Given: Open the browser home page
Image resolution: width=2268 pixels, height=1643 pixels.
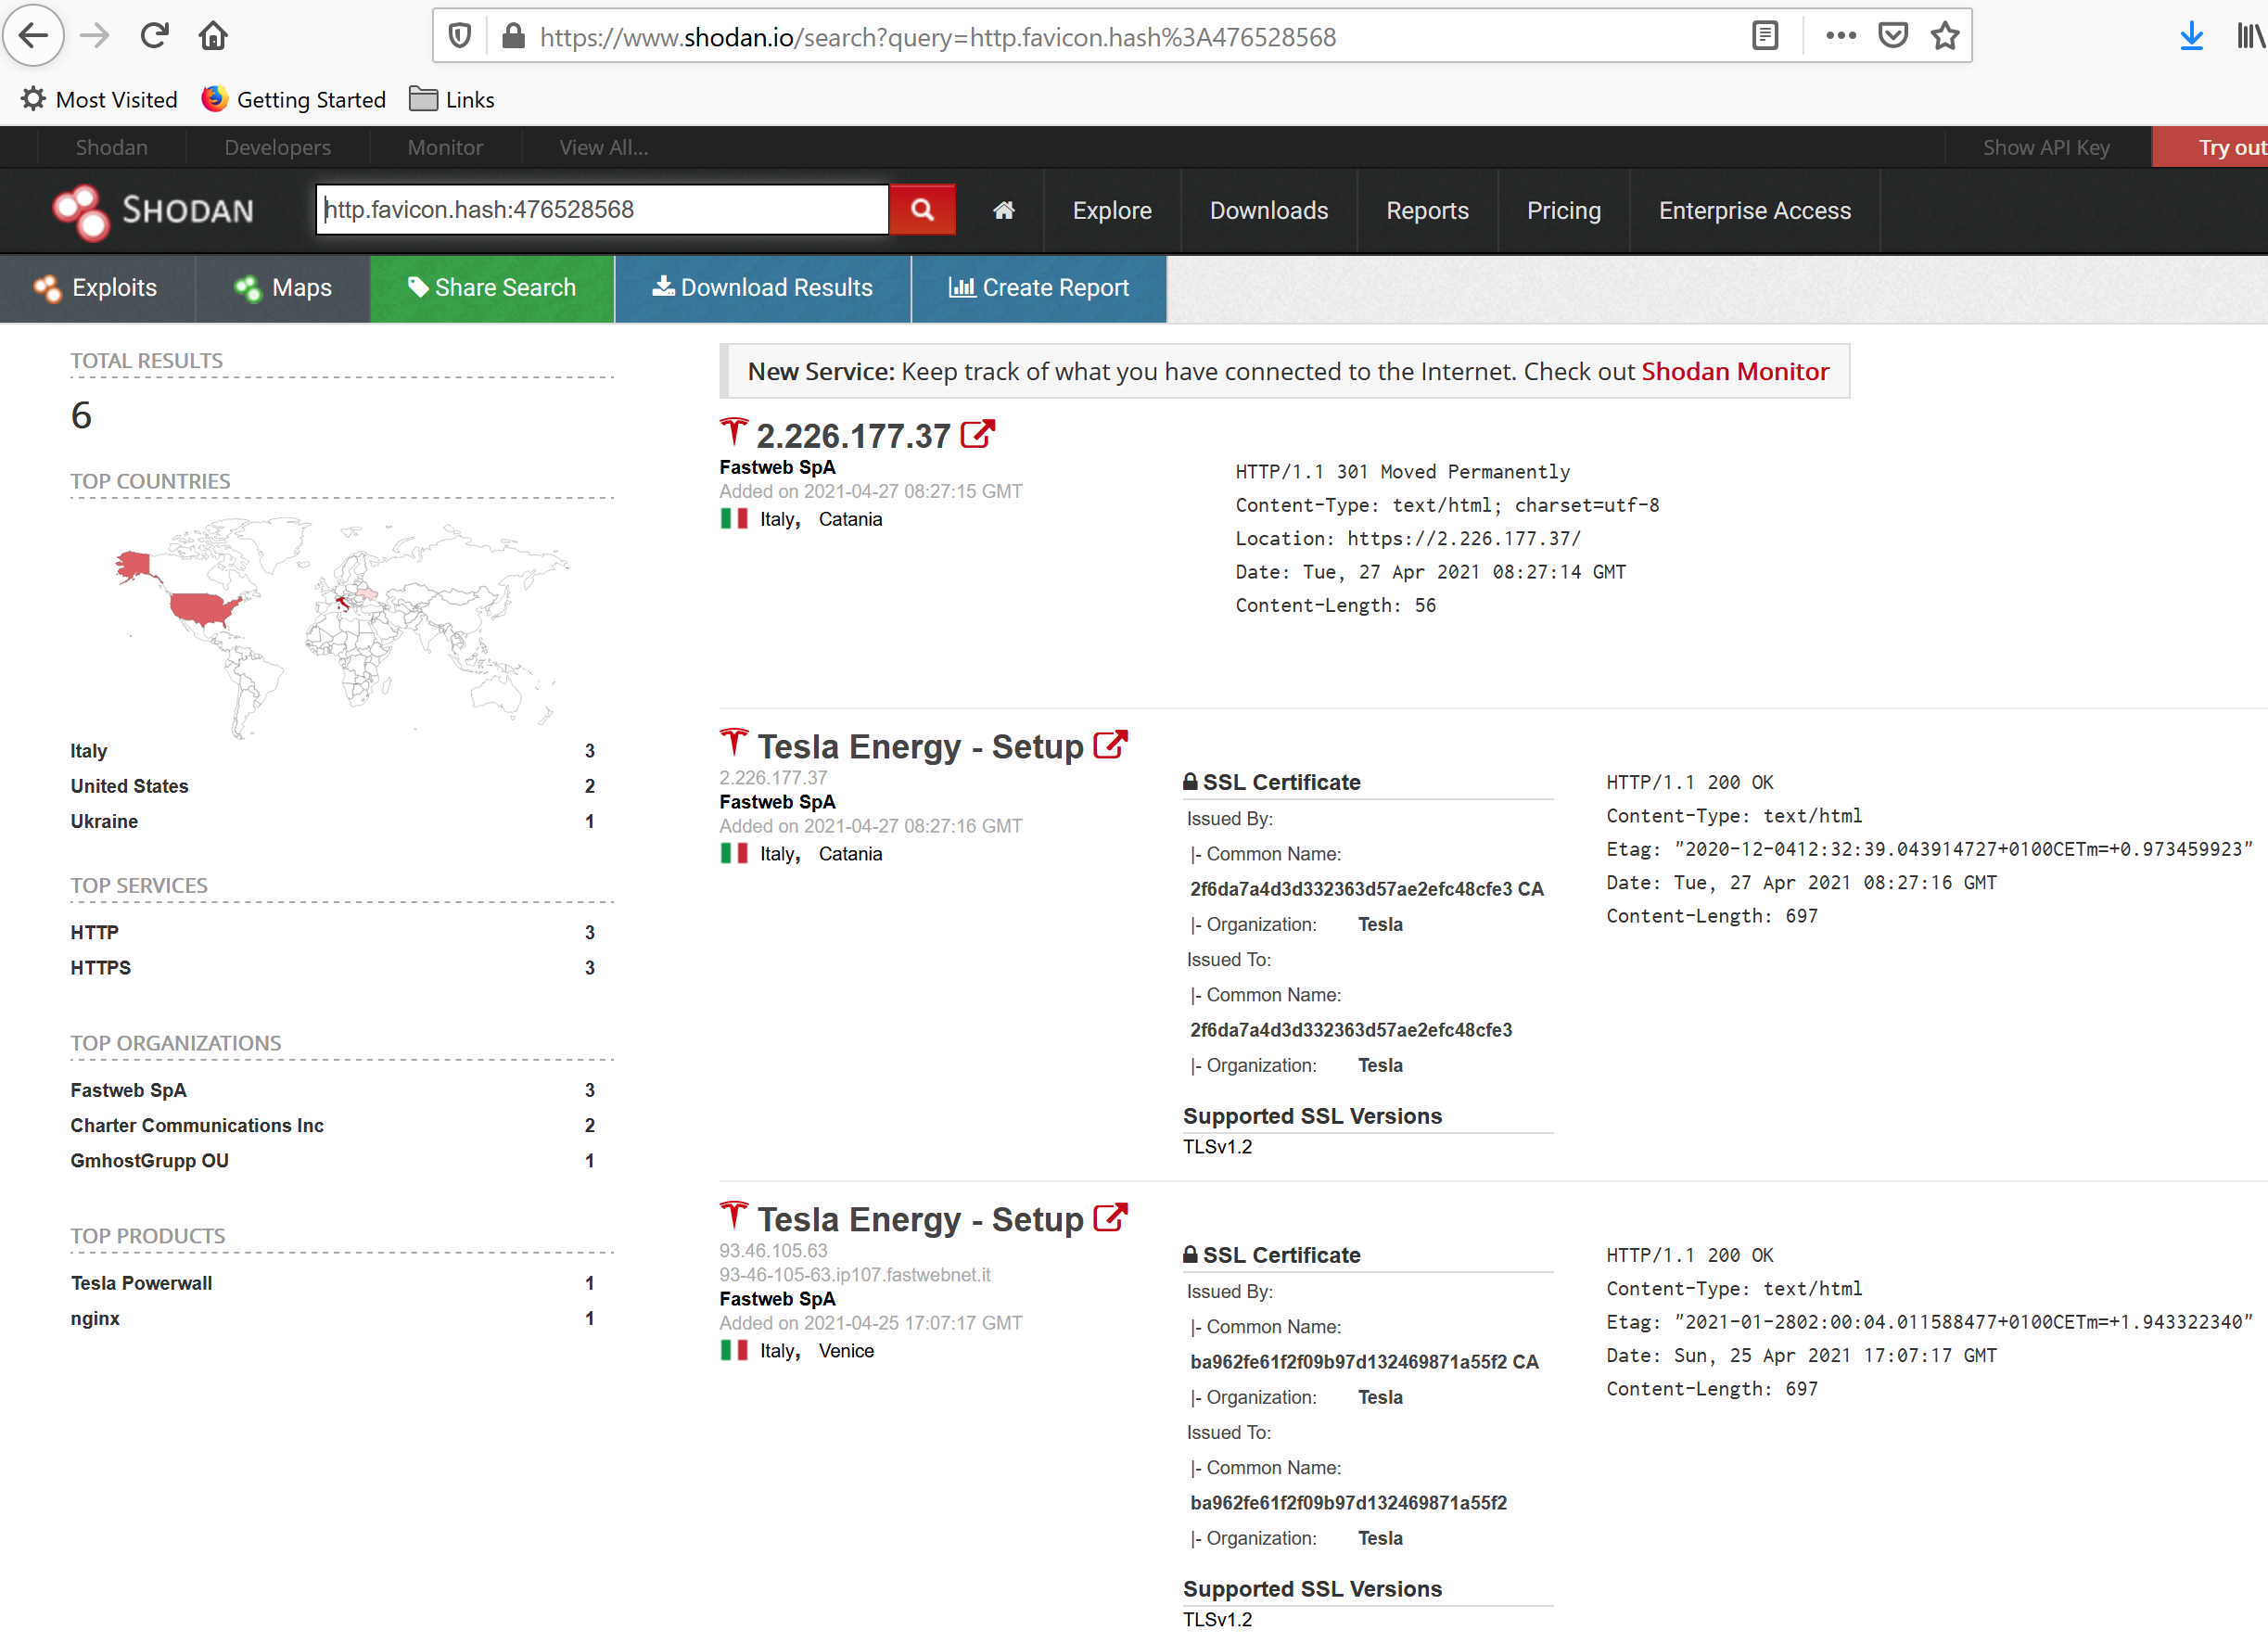Looking at the screenshot, I should point(213,36).
